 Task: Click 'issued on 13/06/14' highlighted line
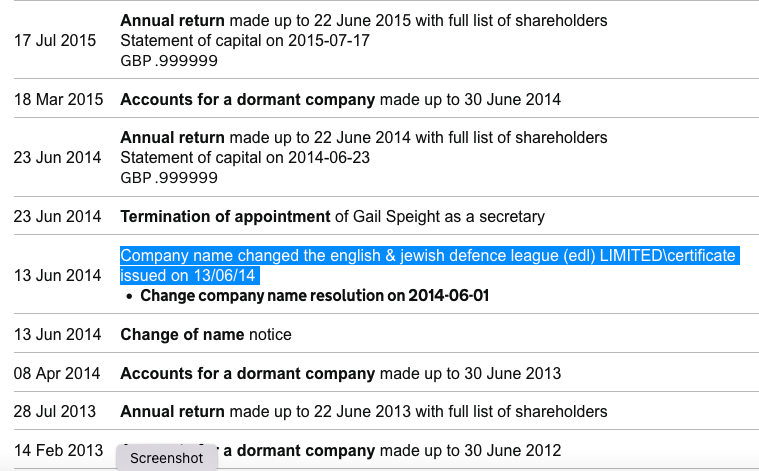[188, 275]
